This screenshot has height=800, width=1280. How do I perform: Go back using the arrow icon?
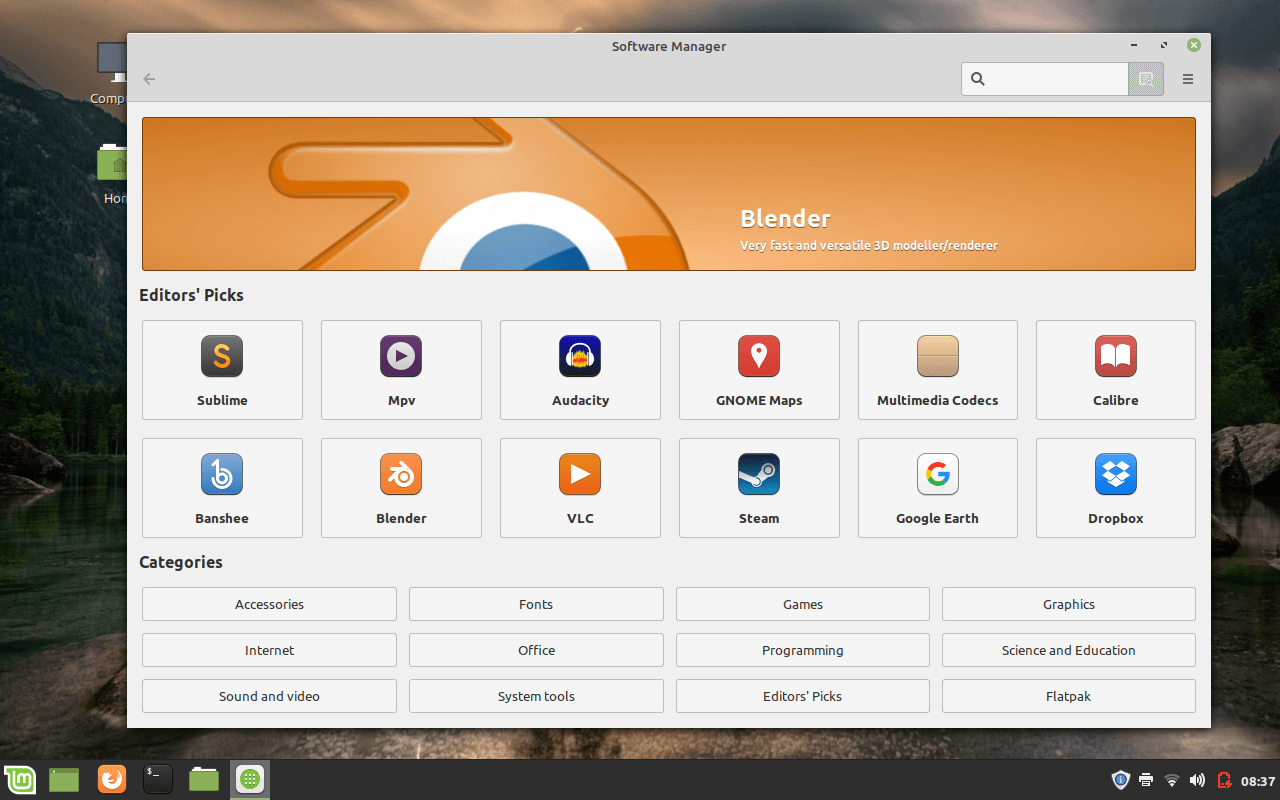pyautogui.click(x=149, y=79)
